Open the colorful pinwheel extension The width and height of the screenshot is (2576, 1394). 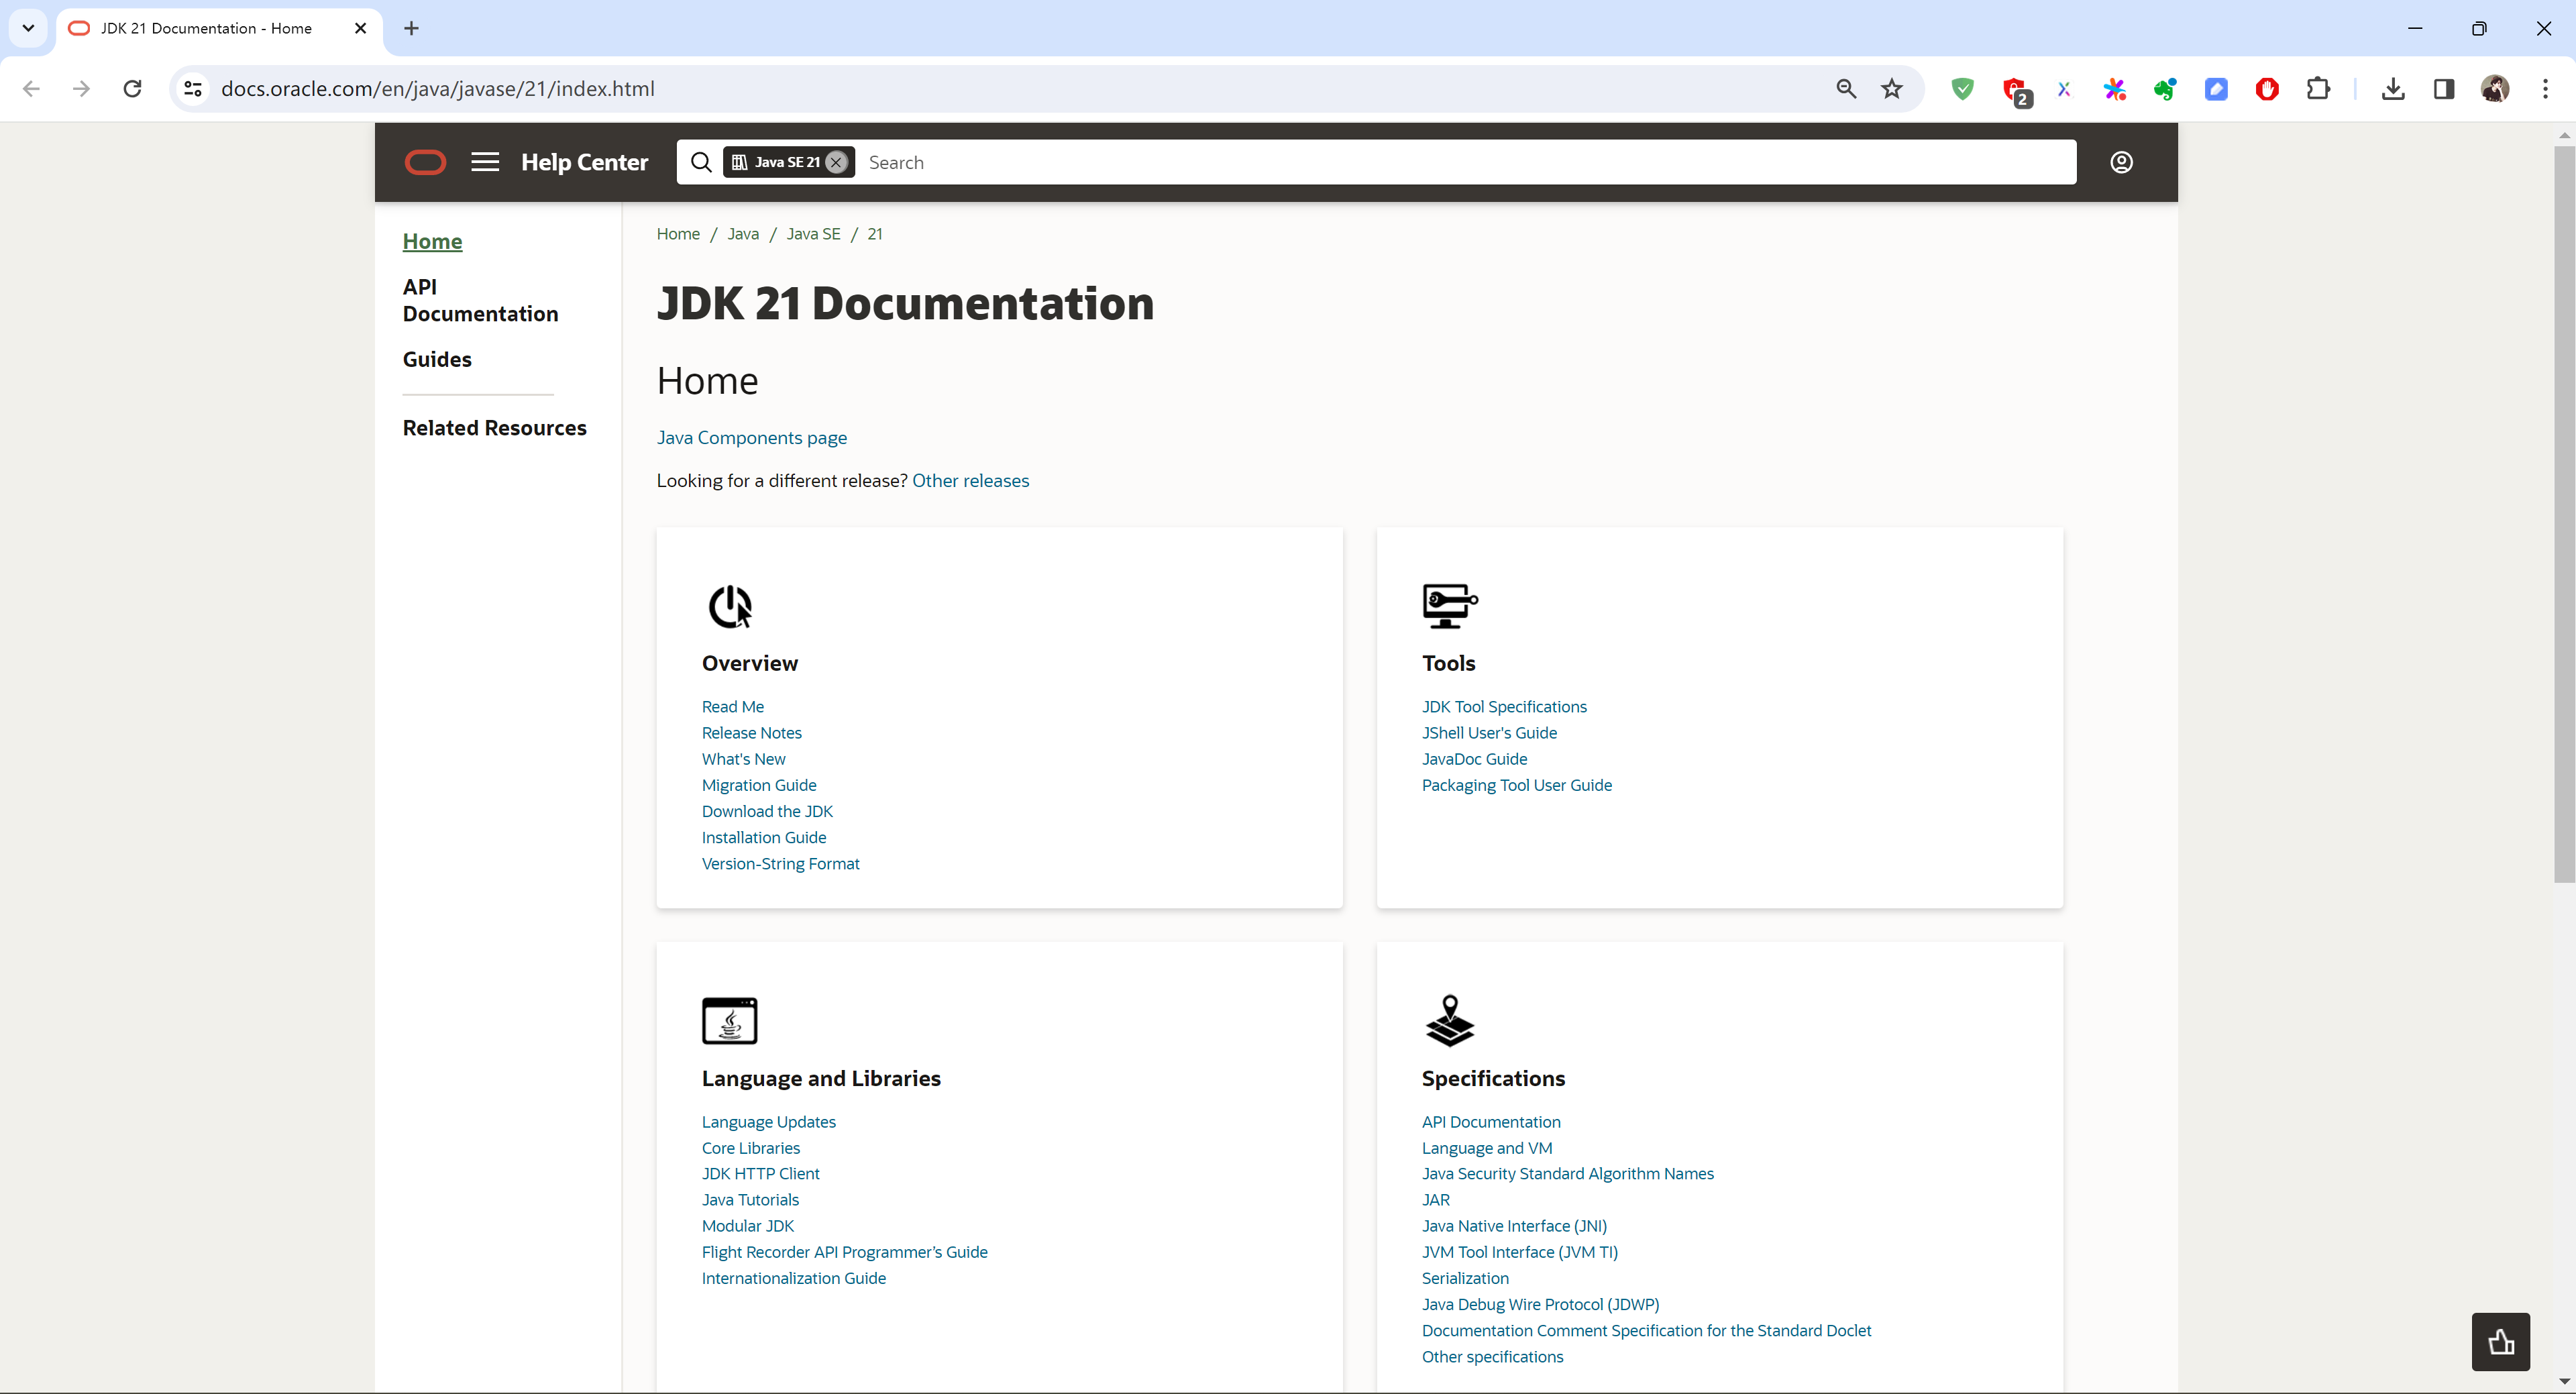pyautogui.click(x=2114, y=89)
